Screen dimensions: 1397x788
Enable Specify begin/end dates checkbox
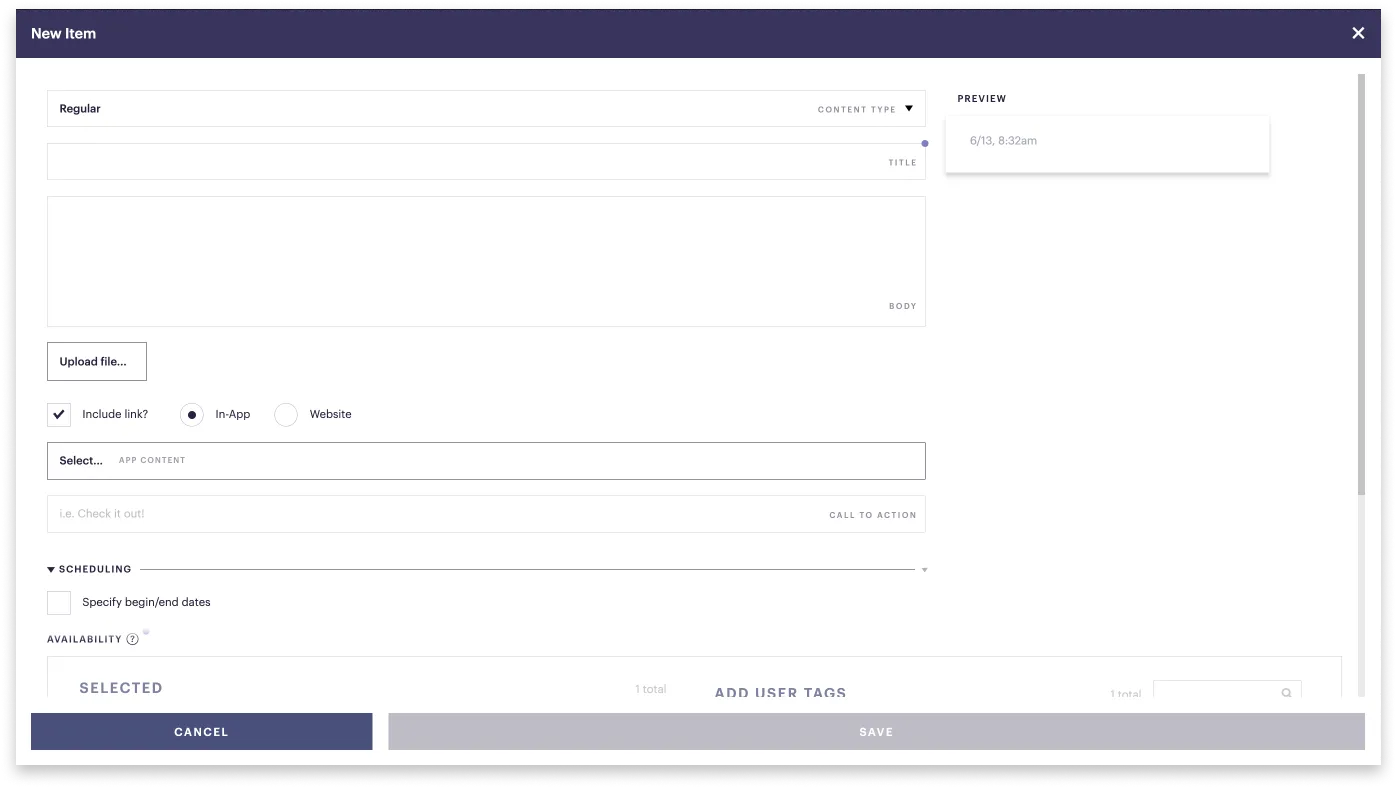coord(59,602)
